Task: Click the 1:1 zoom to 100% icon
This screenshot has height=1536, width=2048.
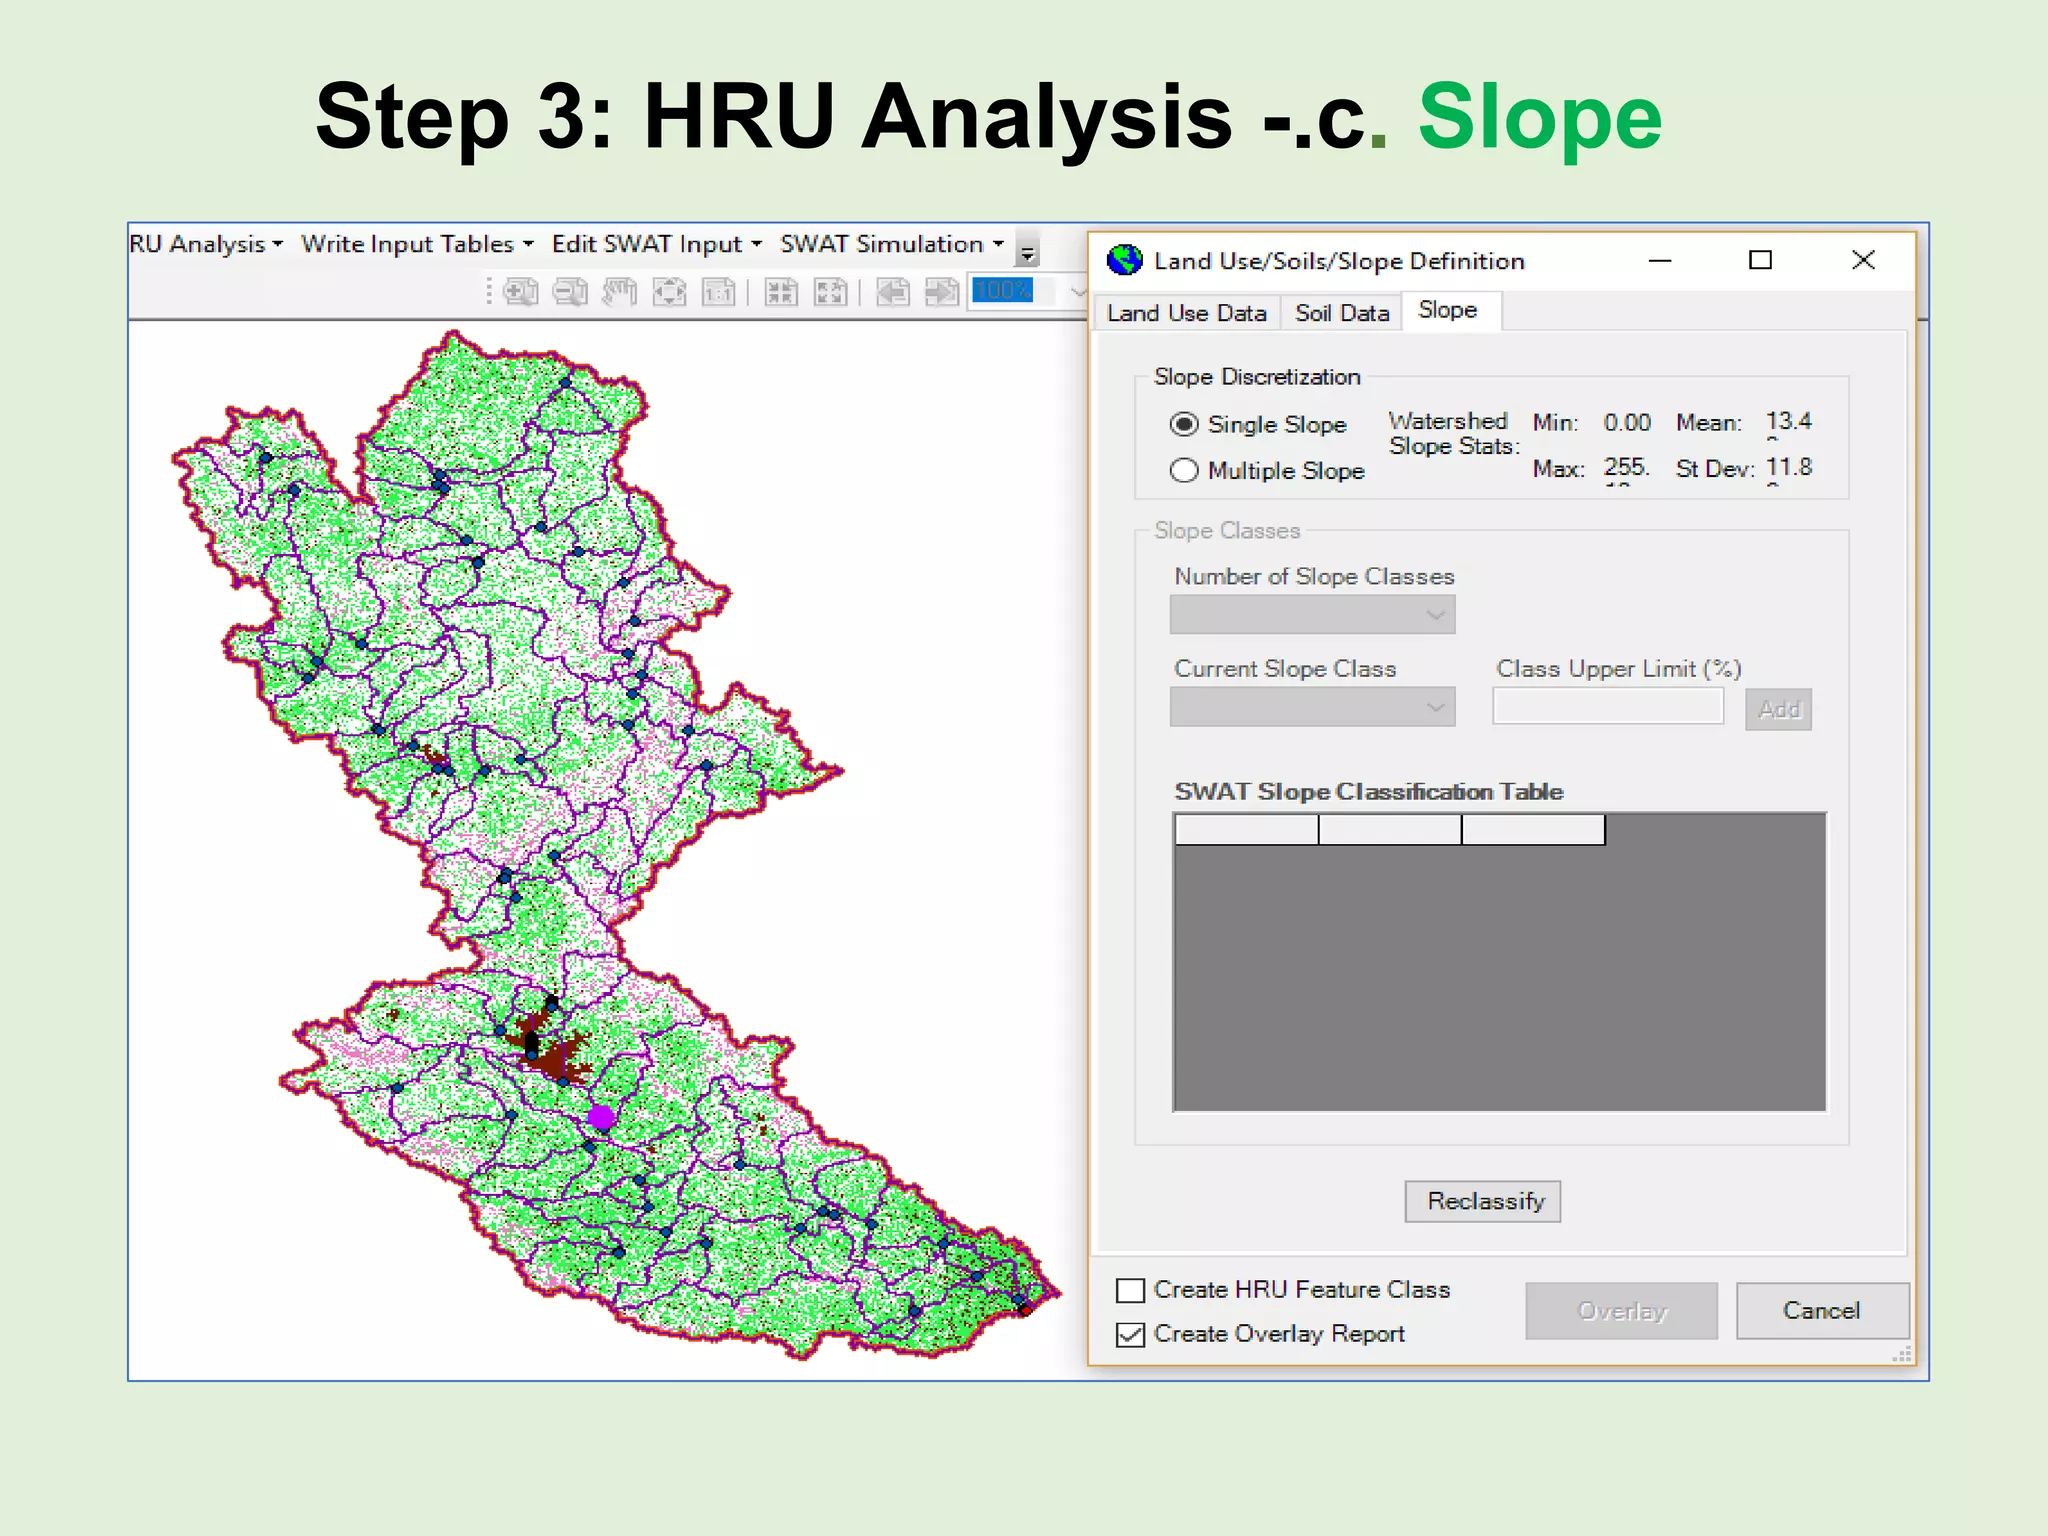Action: click(x=718, y=292)
